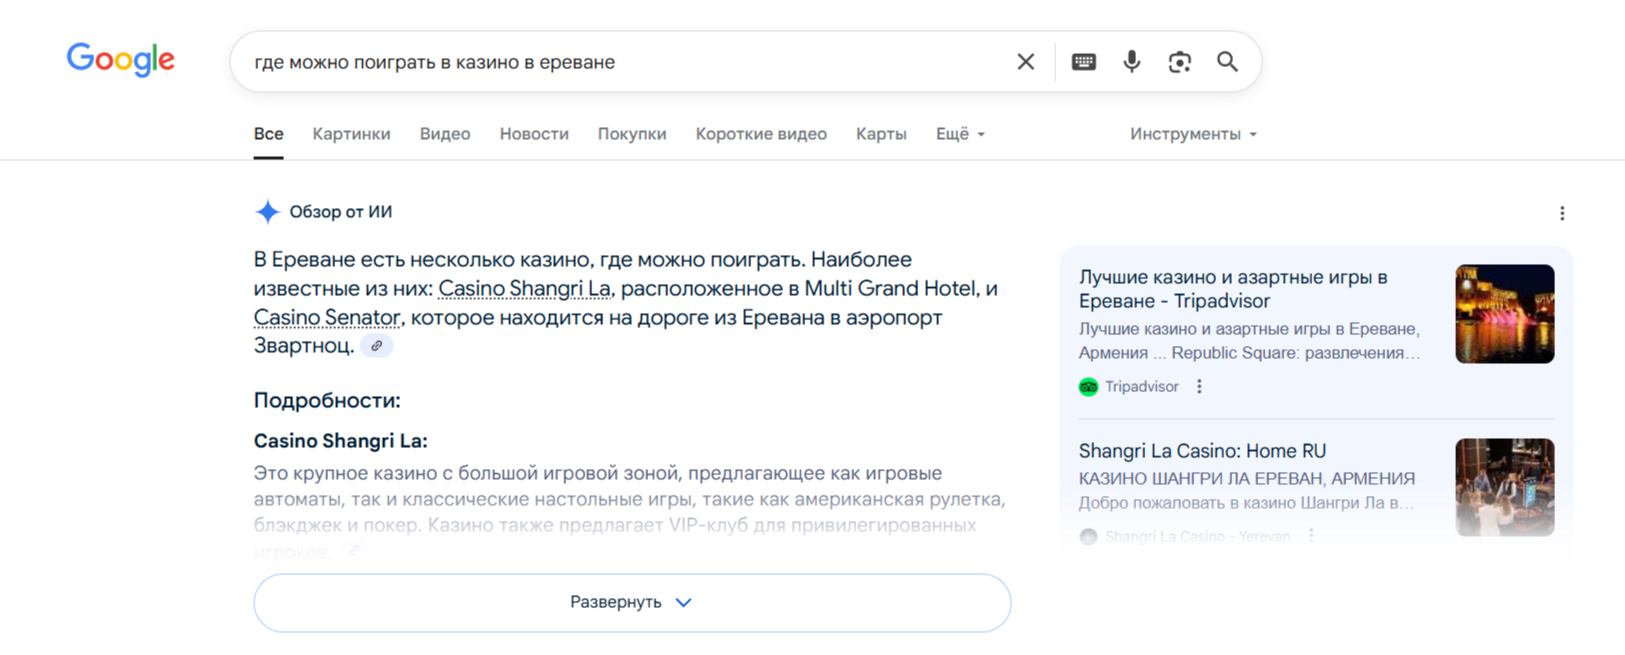Open the Короткие видео tab

click(761, 134)
